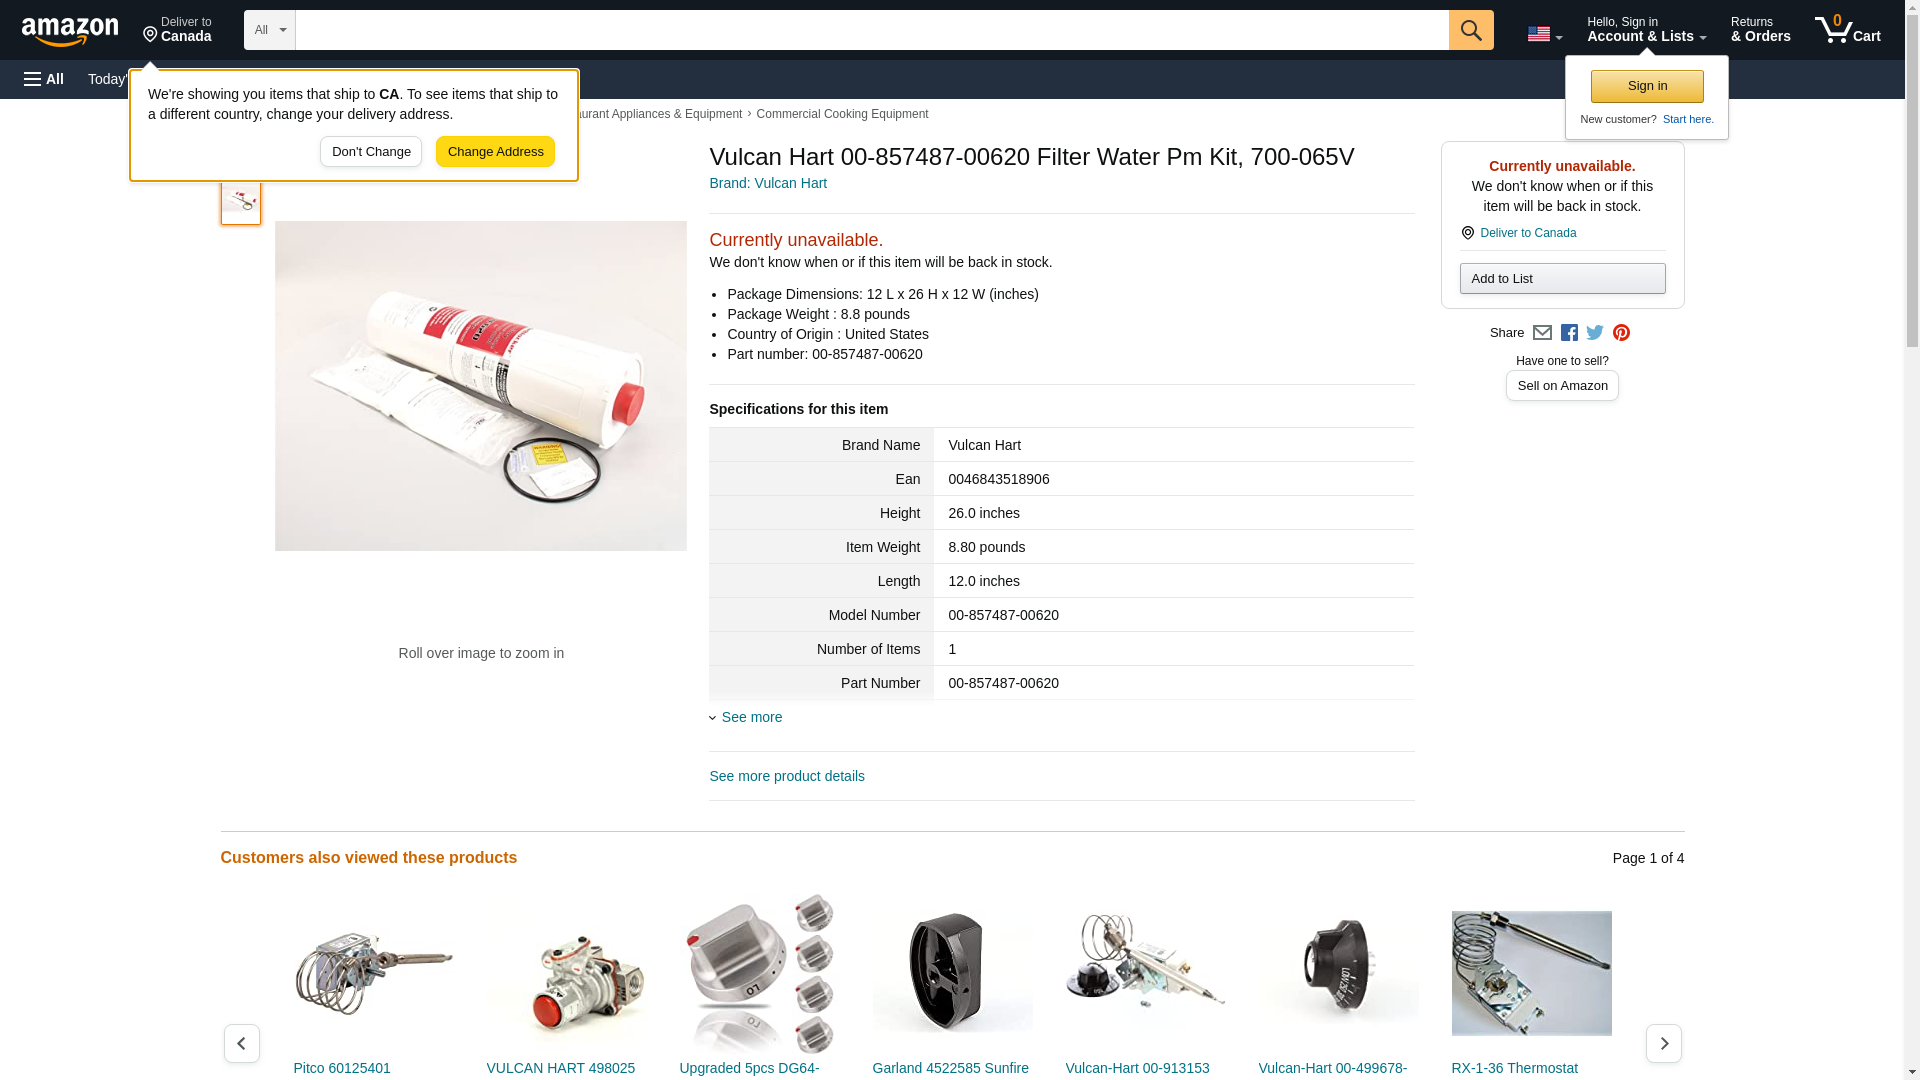Share on Facebook icon

click(1569, 333)
